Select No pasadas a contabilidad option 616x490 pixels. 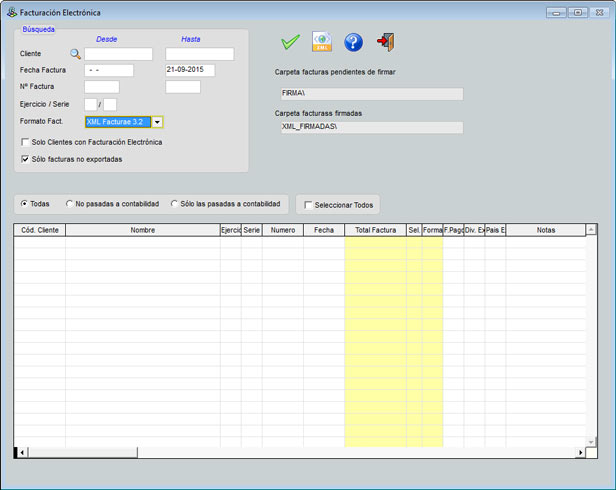[x=70, y=204]
